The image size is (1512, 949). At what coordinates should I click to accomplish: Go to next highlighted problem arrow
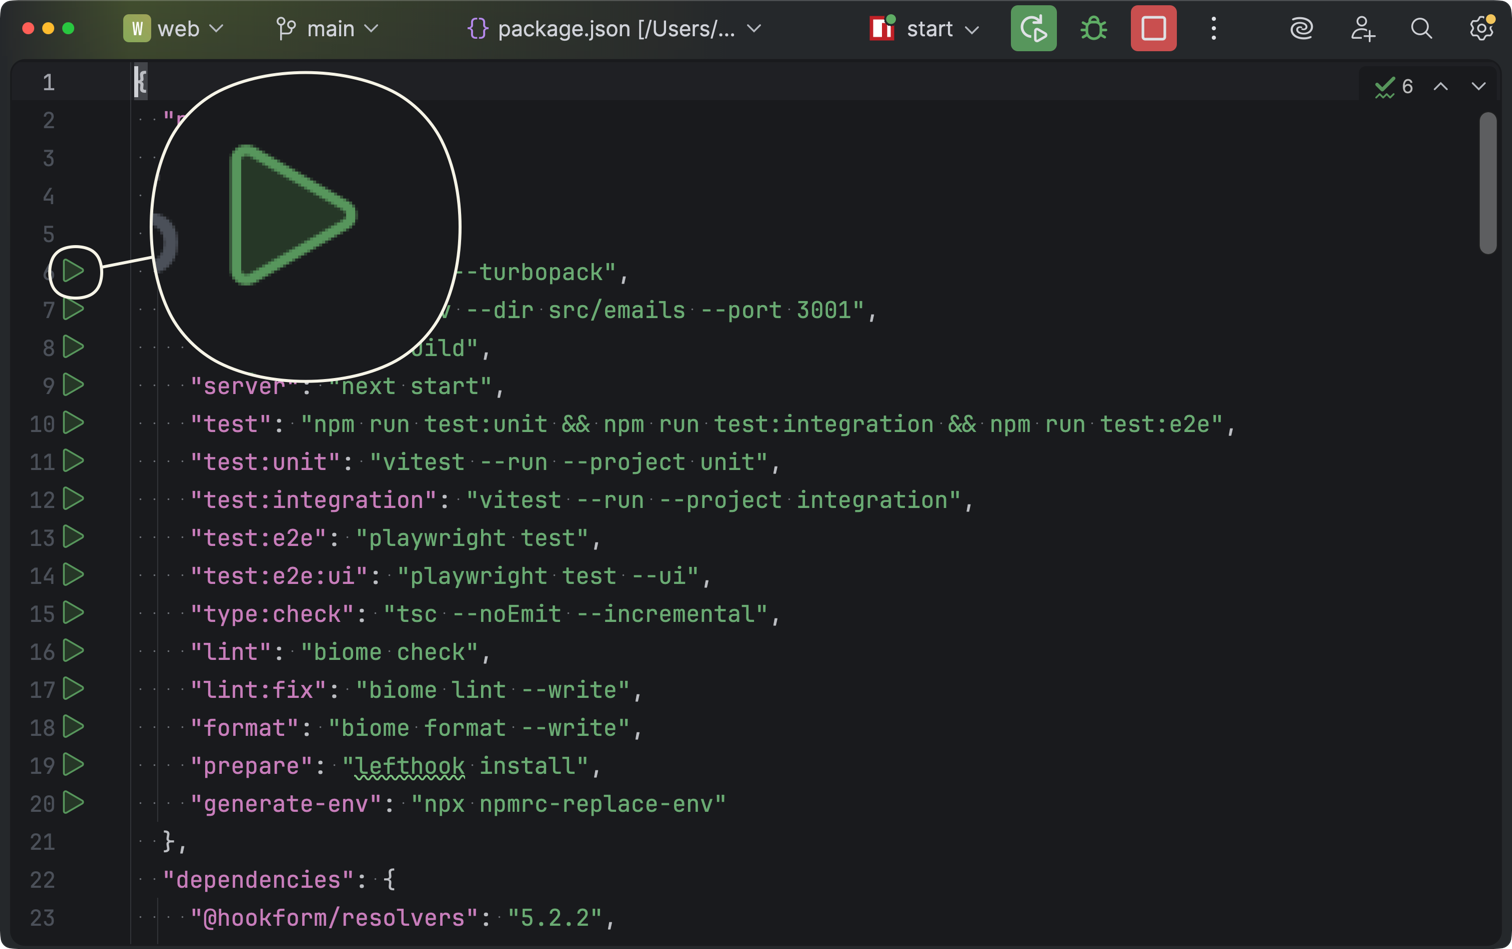1478,87
